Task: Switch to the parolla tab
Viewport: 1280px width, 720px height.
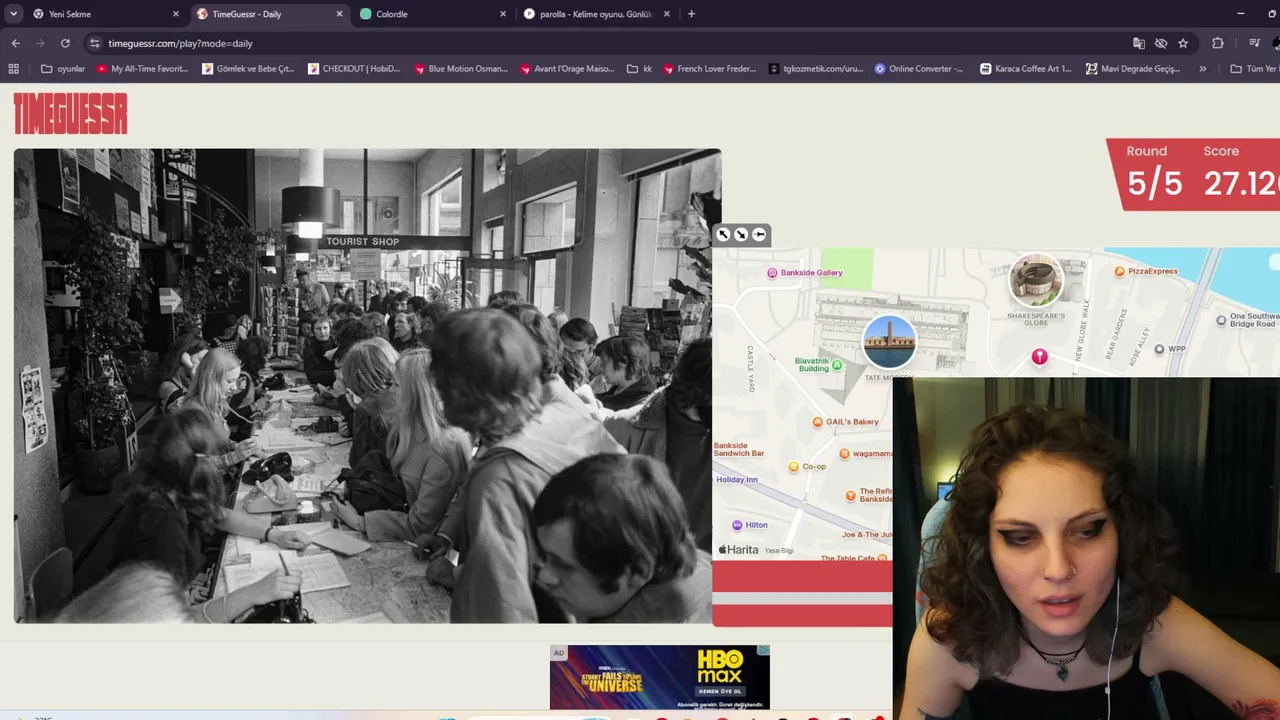Action: (x=596, y=14)
